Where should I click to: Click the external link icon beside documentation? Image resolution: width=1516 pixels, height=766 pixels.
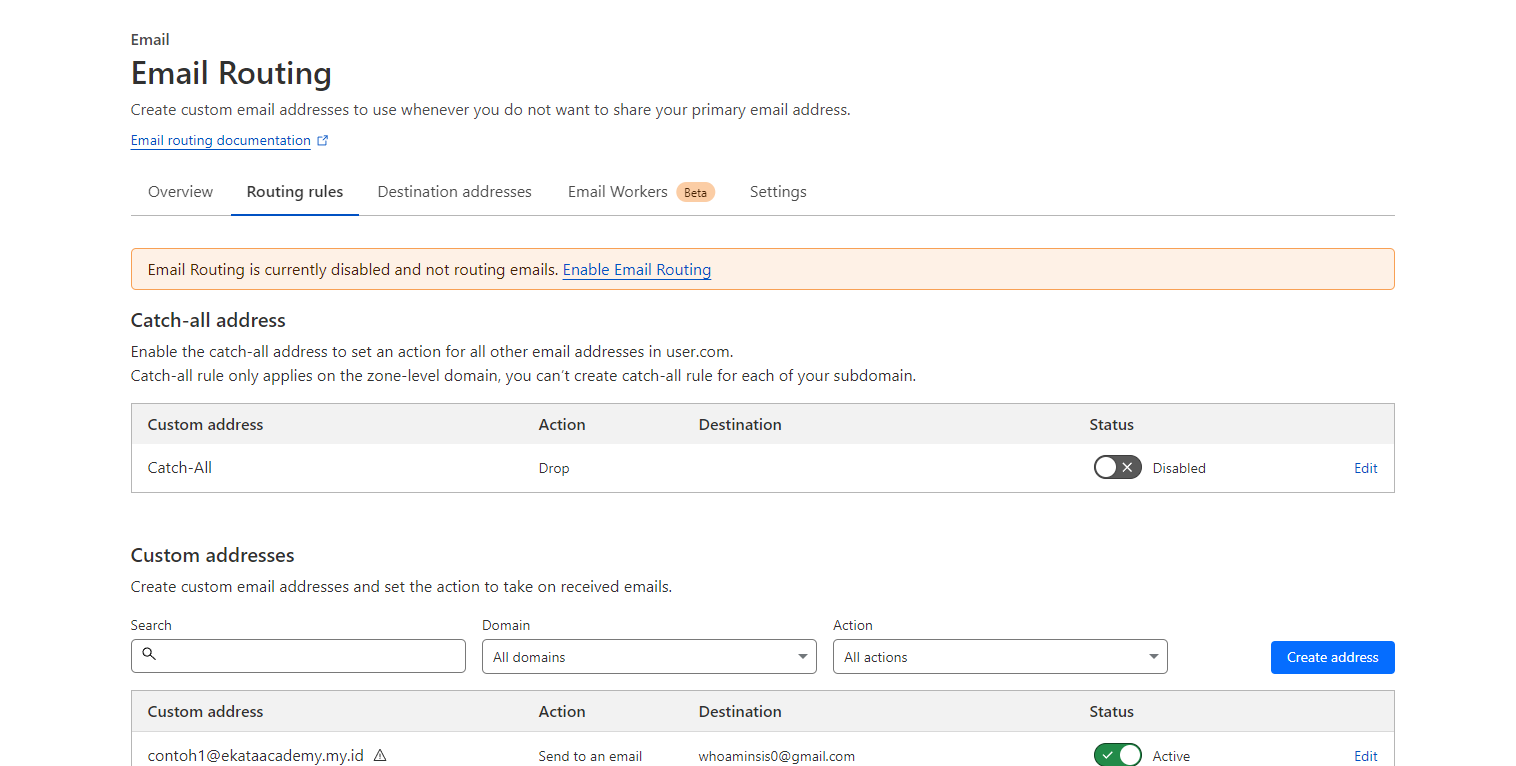[323, 141]
